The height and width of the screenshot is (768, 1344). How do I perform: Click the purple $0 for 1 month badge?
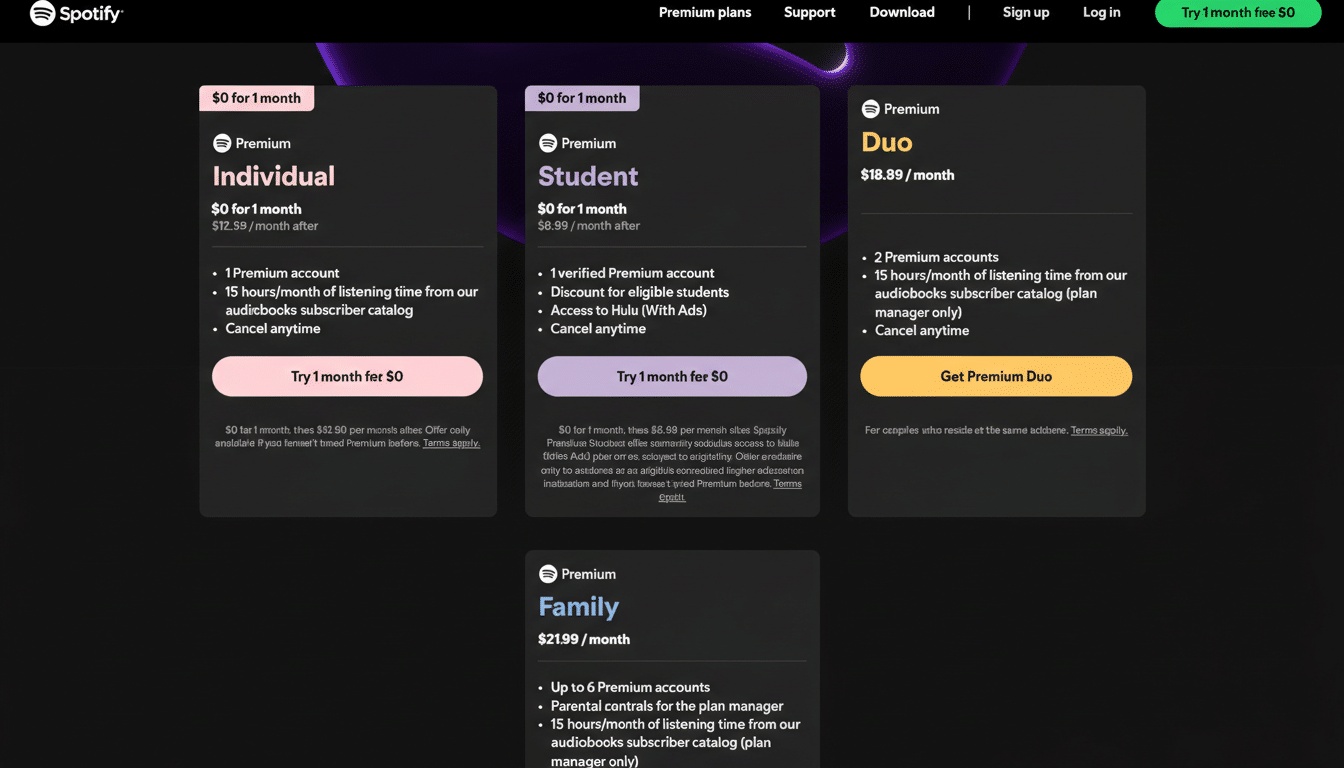click(x=582, y=98)
